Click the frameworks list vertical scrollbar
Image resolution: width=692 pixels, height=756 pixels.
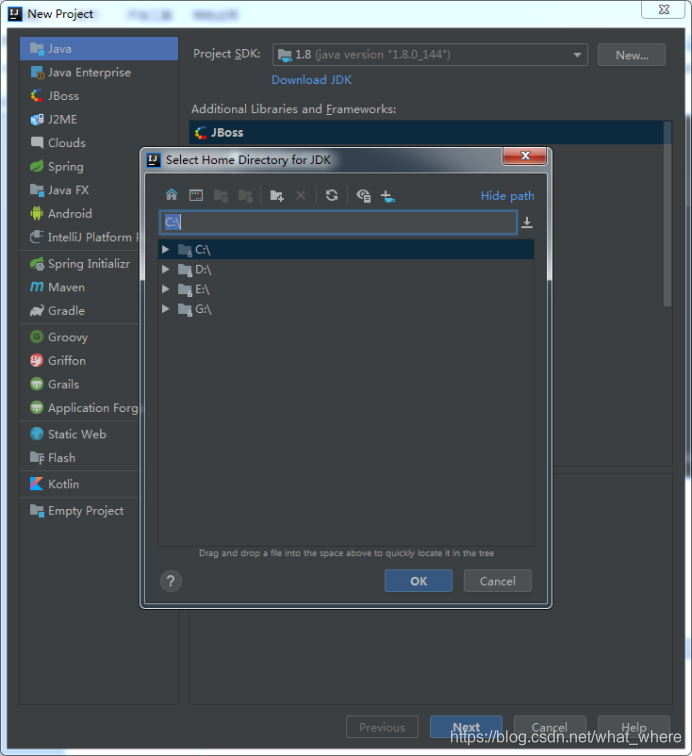[667, 214]
